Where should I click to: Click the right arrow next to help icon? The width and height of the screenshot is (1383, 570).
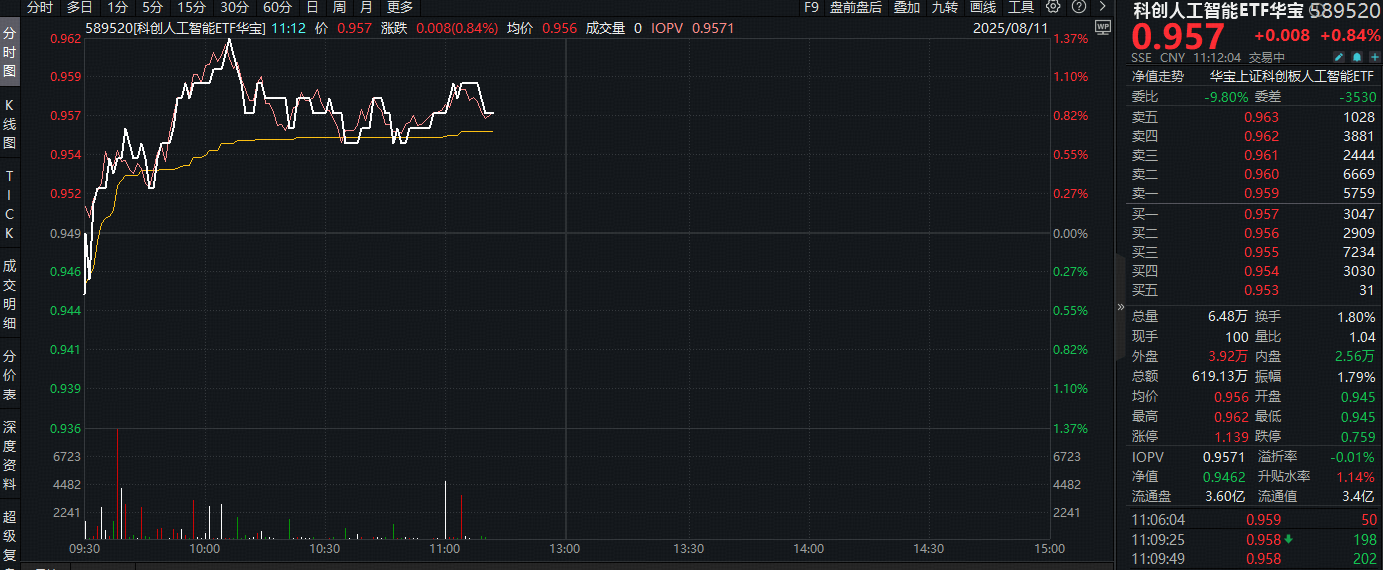pos(1102,7)
